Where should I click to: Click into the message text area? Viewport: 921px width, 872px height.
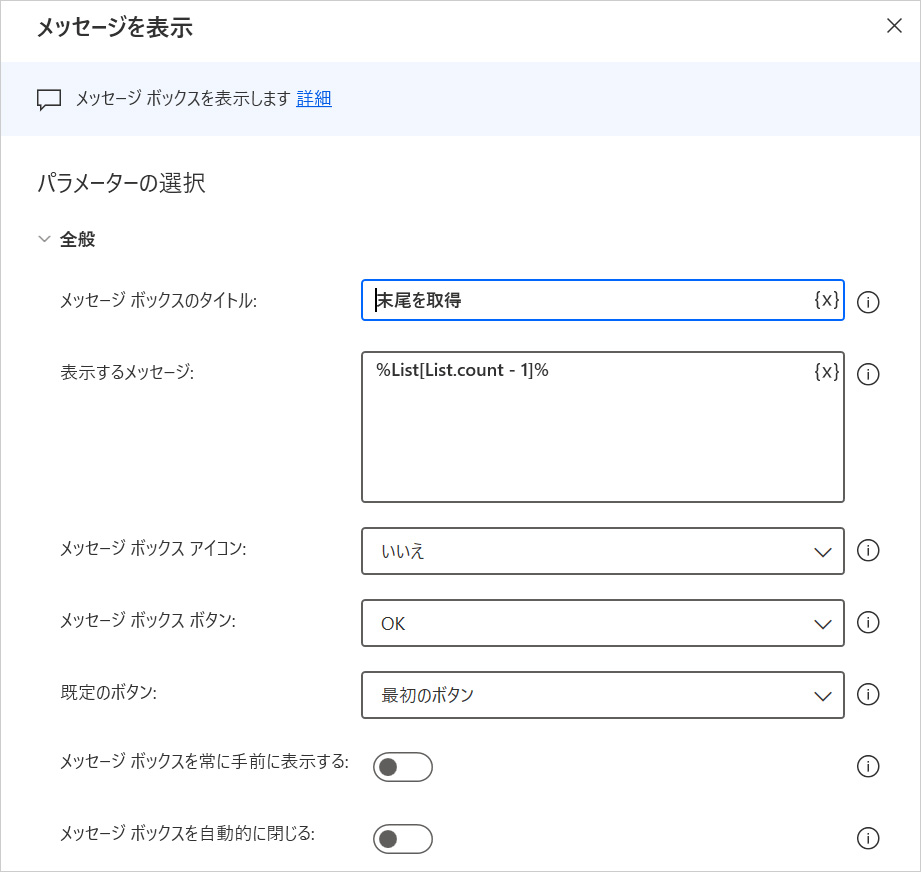click(x=590, y=440)
